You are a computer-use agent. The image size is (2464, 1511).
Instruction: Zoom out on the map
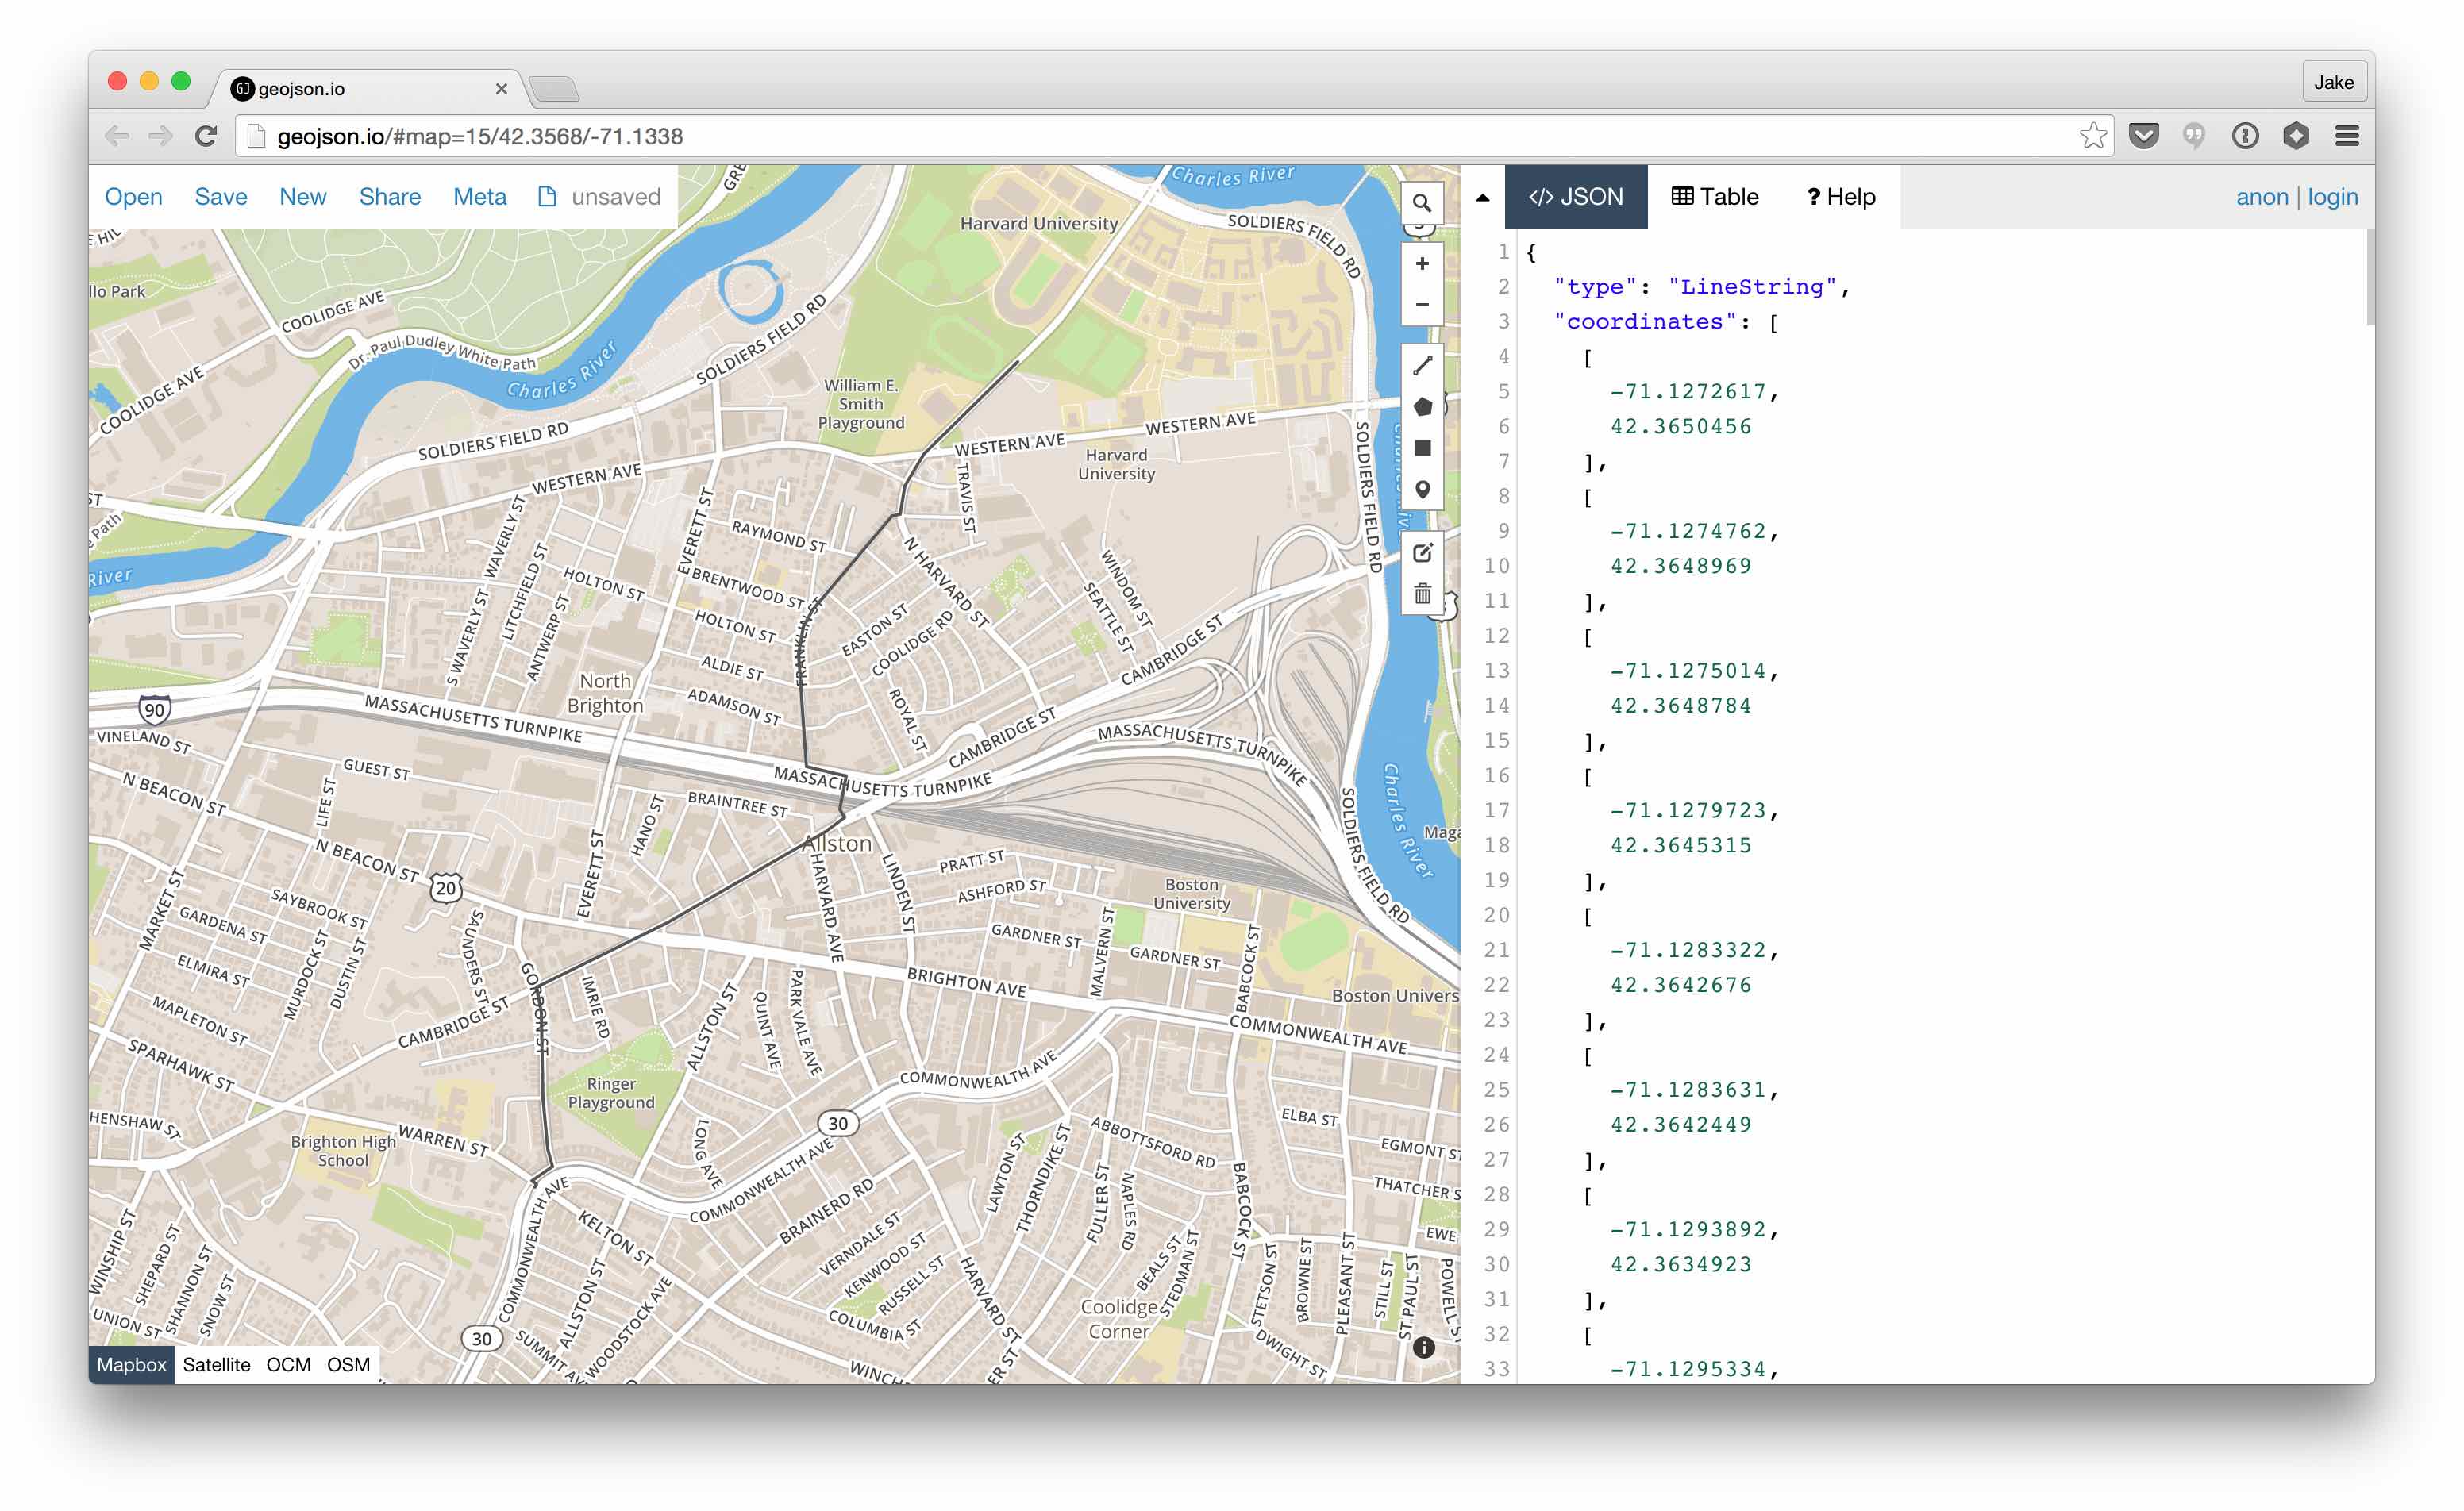click(x=1421, y=305)
